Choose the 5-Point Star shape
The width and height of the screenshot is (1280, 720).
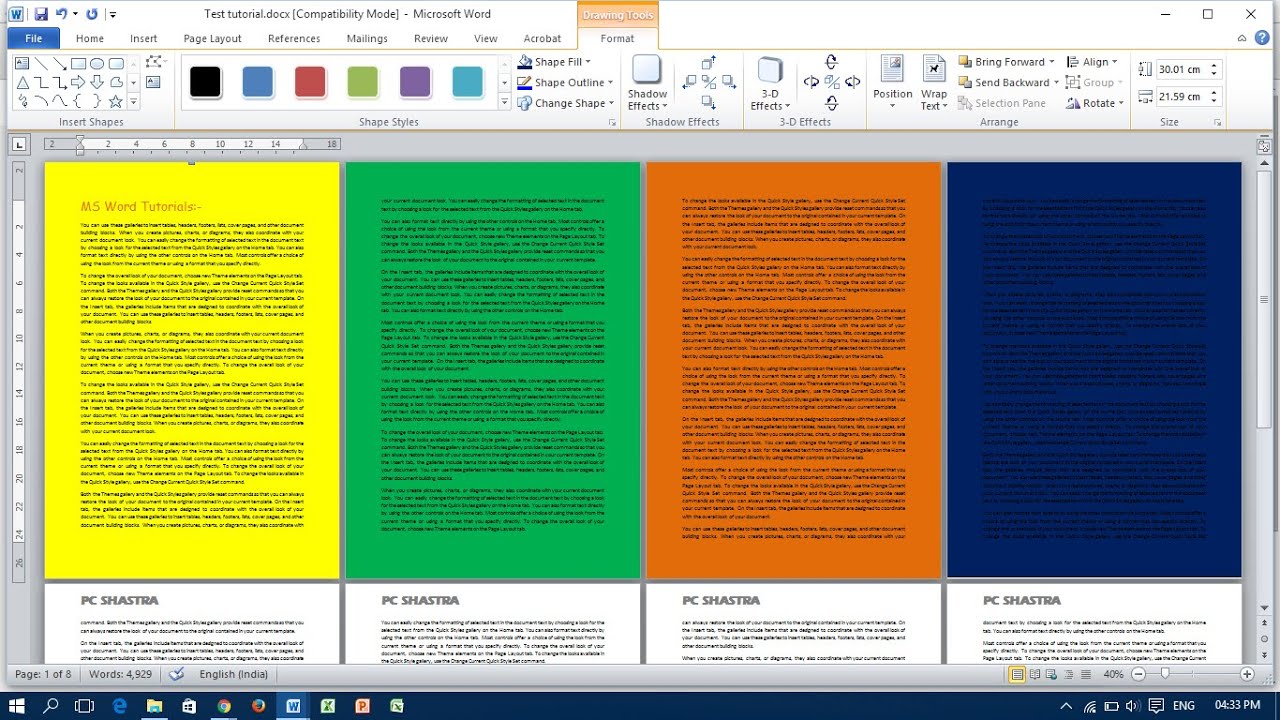[116, 101]
